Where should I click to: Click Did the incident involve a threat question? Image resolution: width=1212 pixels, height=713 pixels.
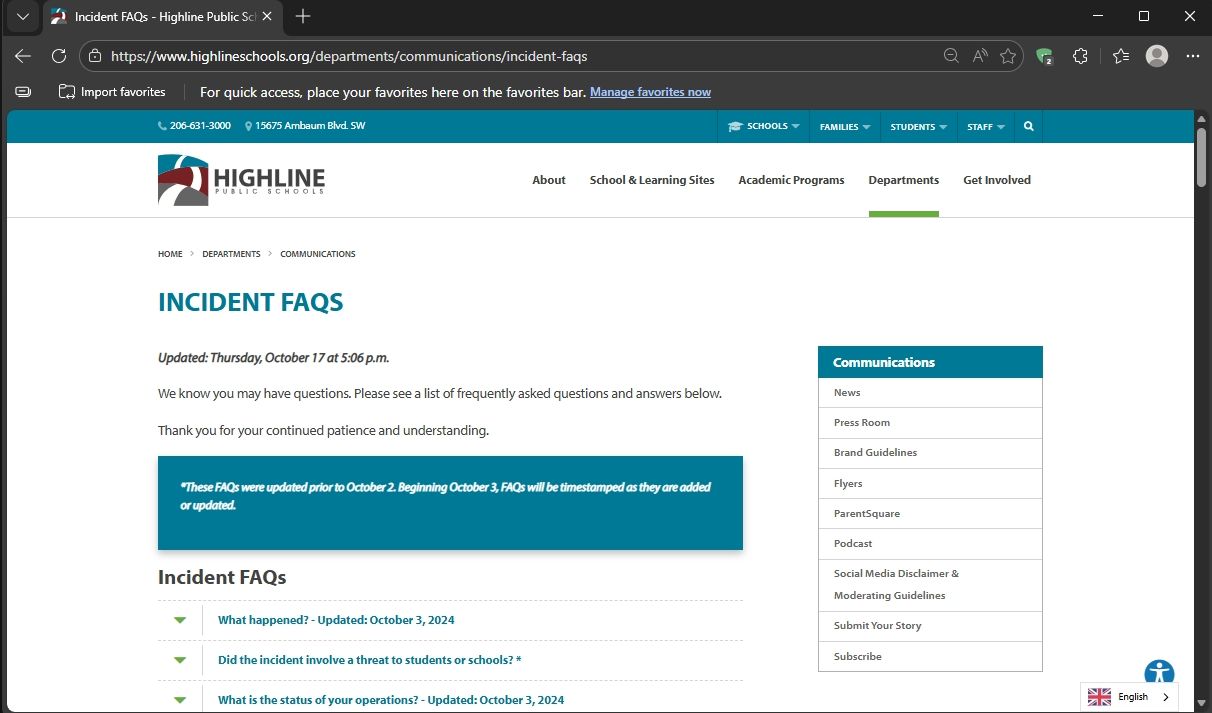(369, 660)
